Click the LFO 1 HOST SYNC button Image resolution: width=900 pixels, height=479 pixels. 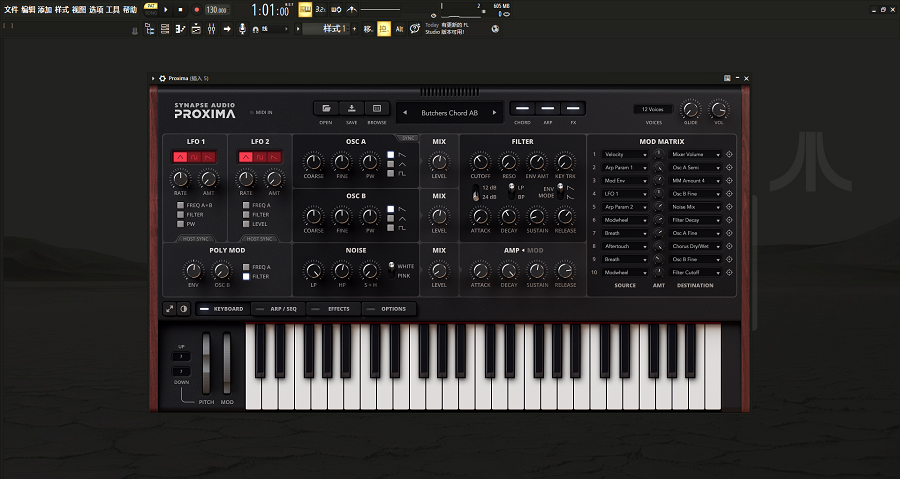point(194,239)
